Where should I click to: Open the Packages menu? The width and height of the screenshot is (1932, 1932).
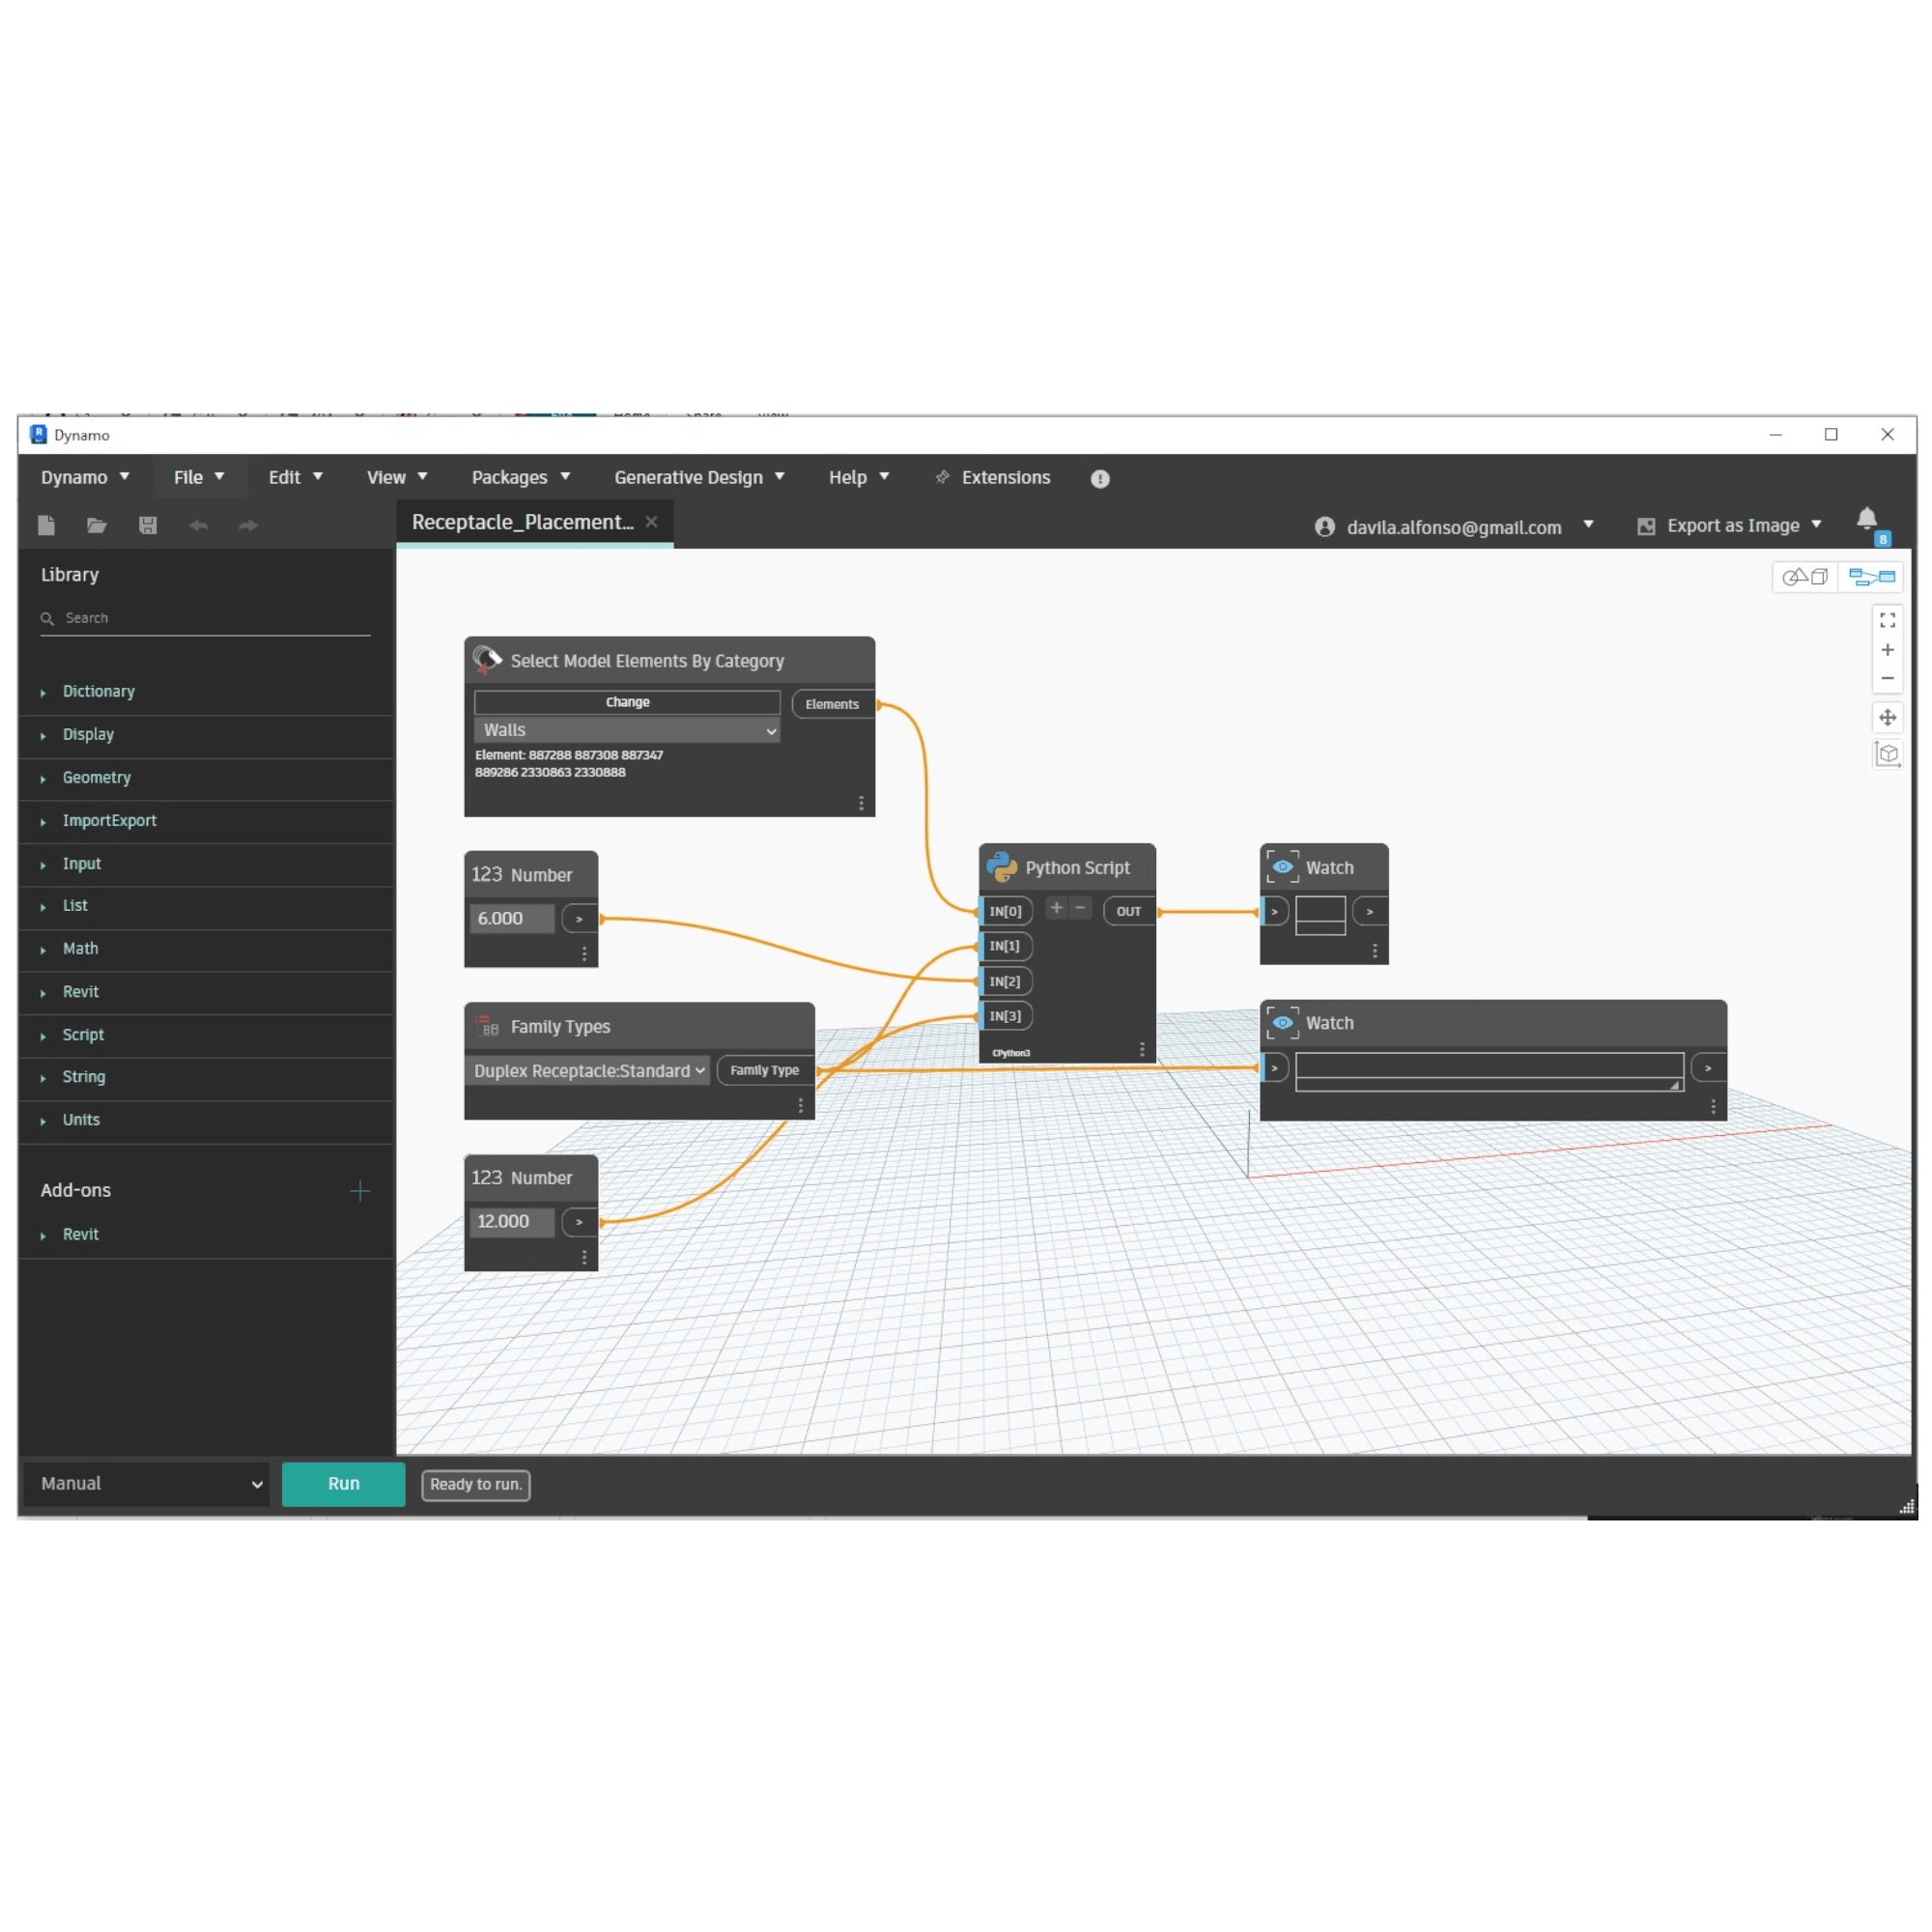pyautogui.click(x=520, y=478)
